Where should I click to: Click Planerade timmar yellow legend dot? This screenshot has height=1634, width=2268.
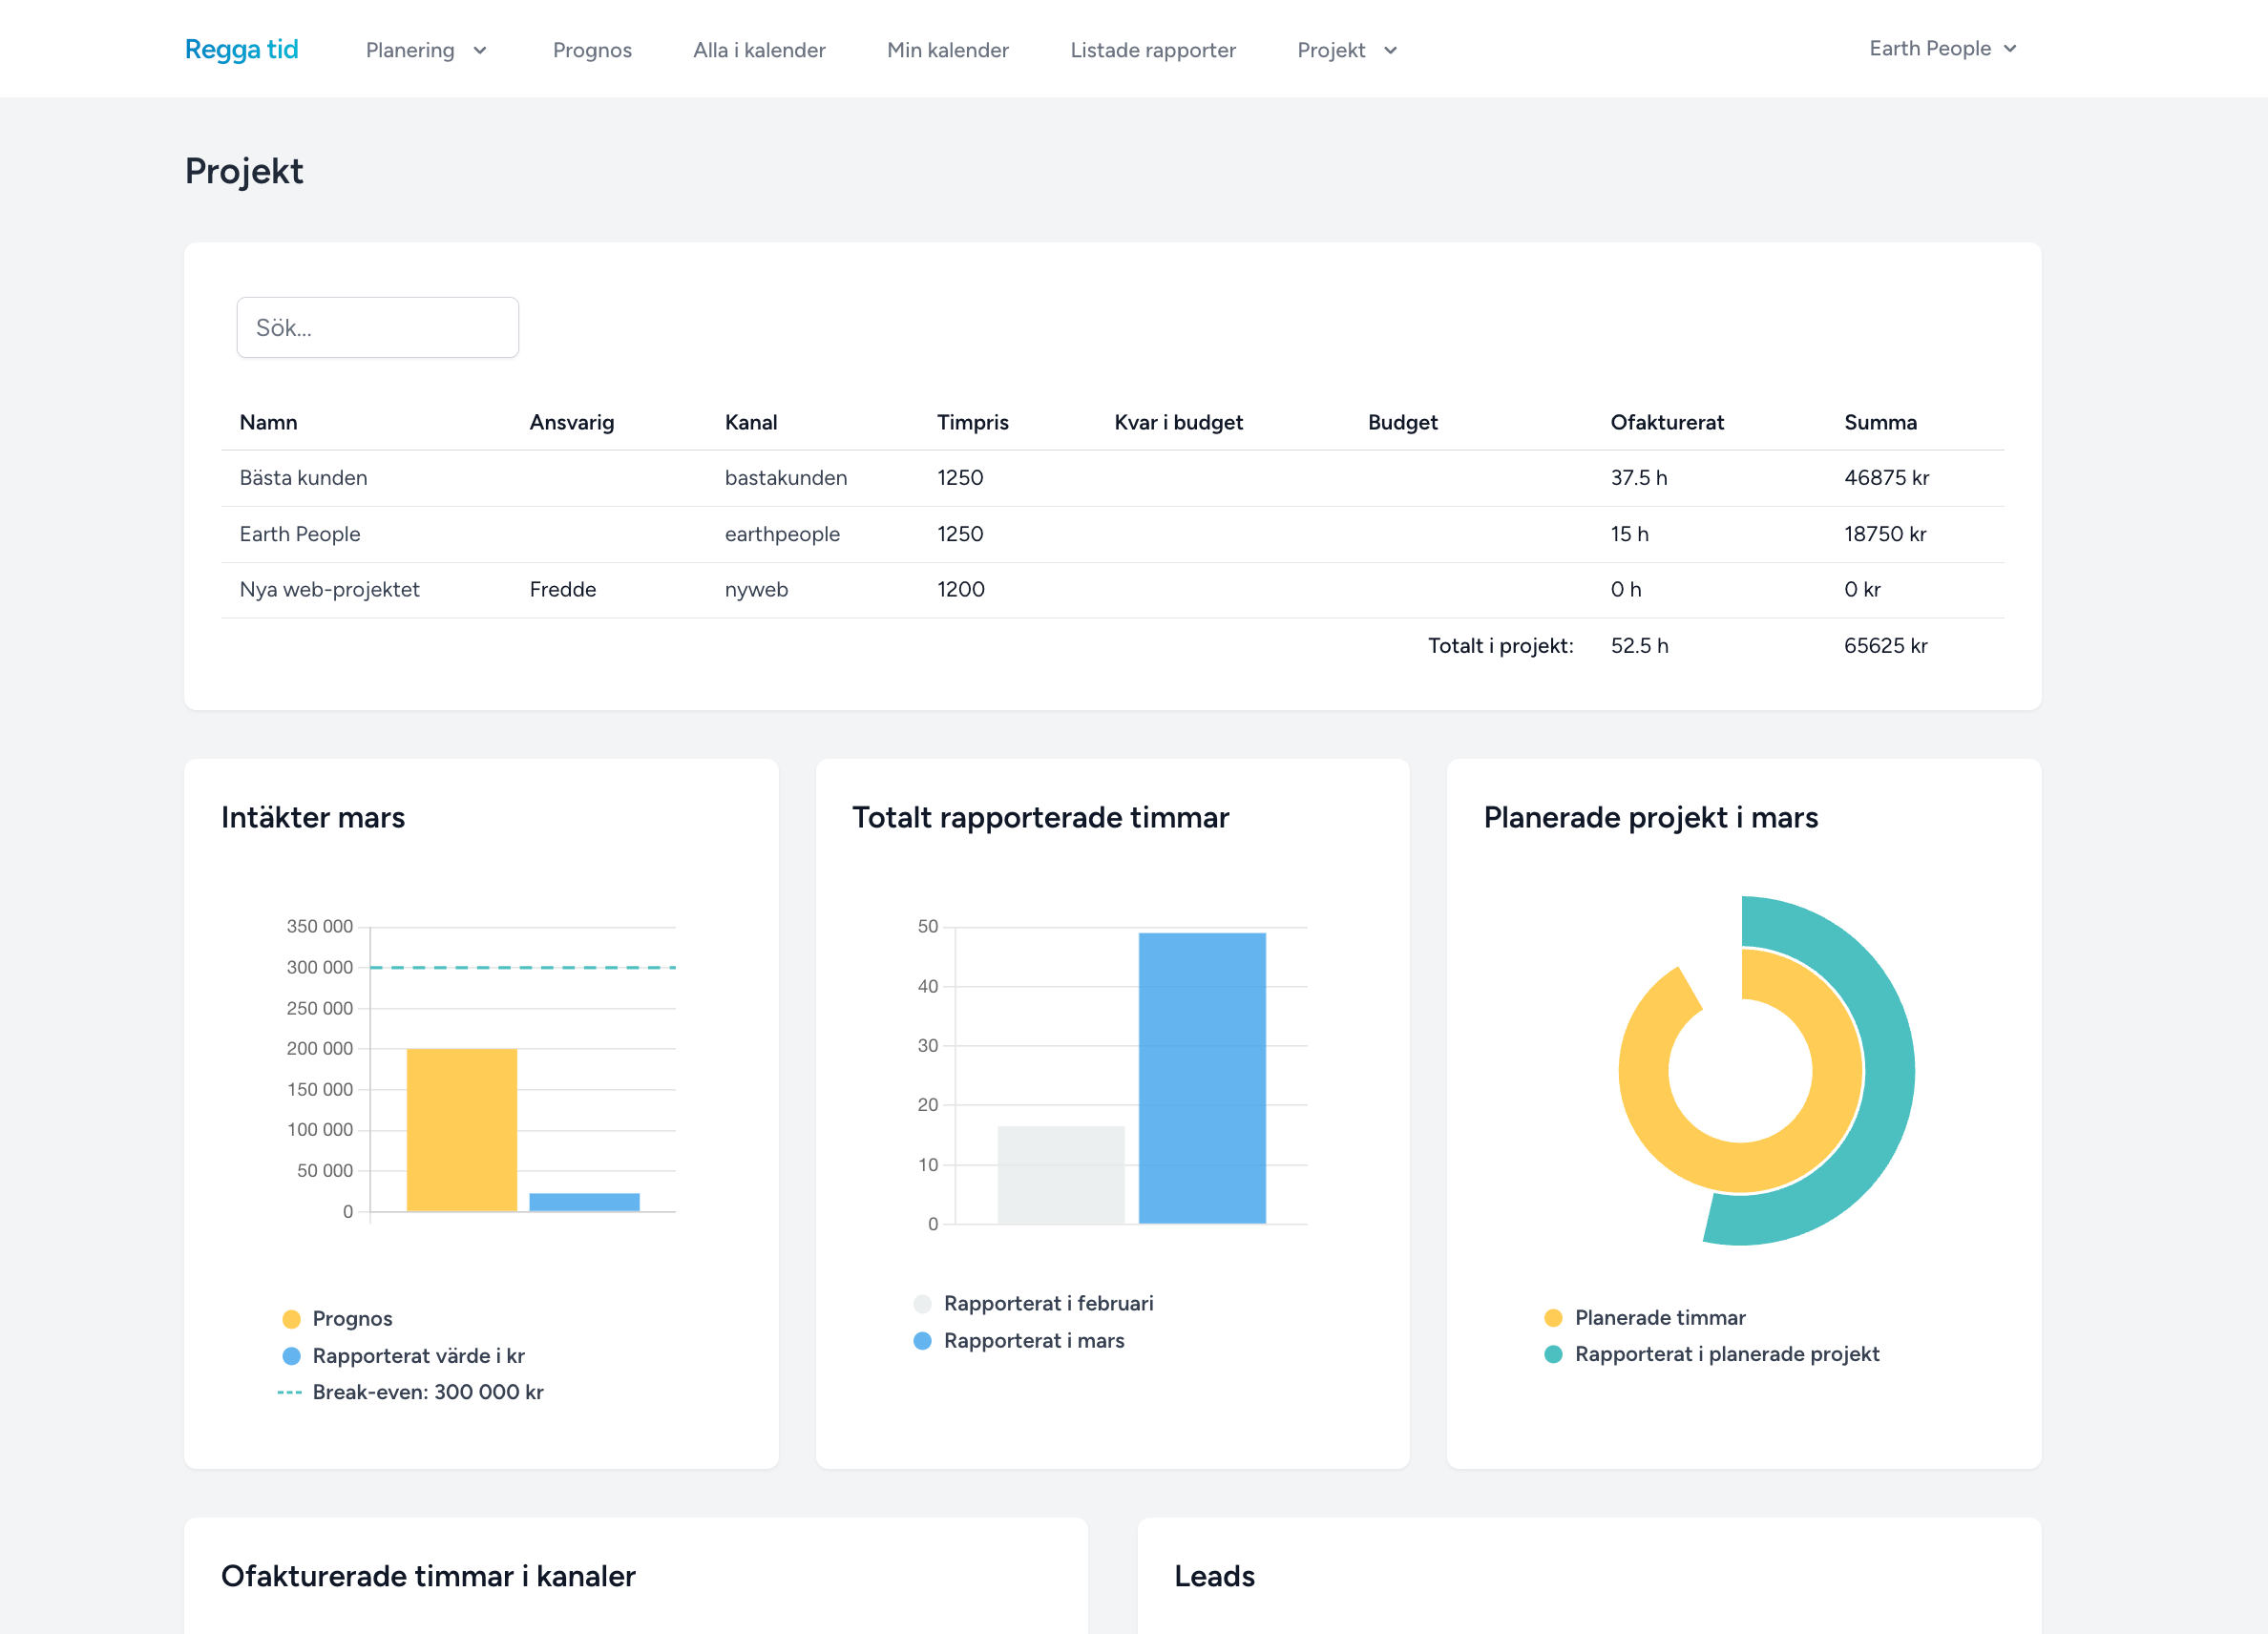[1553, 1318]
